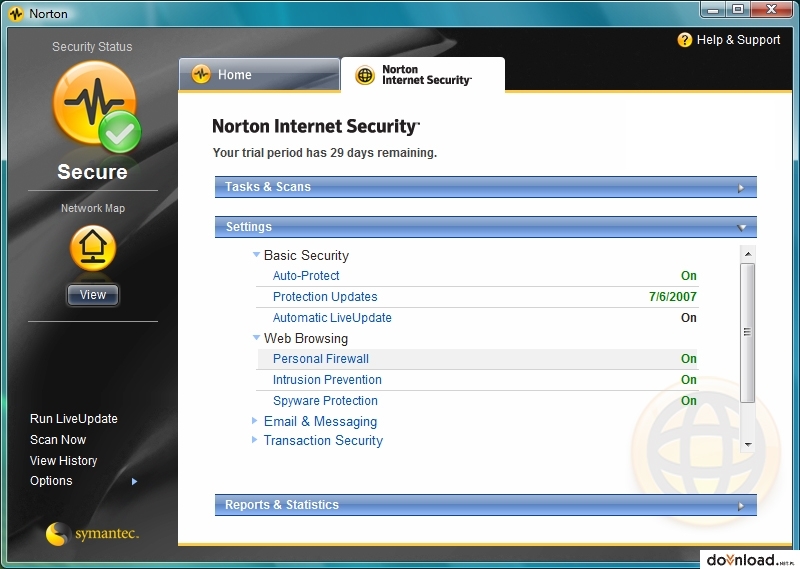Click the Web Browsing heading text
This screenshot has height=569, width=800.
click(306, 338)
